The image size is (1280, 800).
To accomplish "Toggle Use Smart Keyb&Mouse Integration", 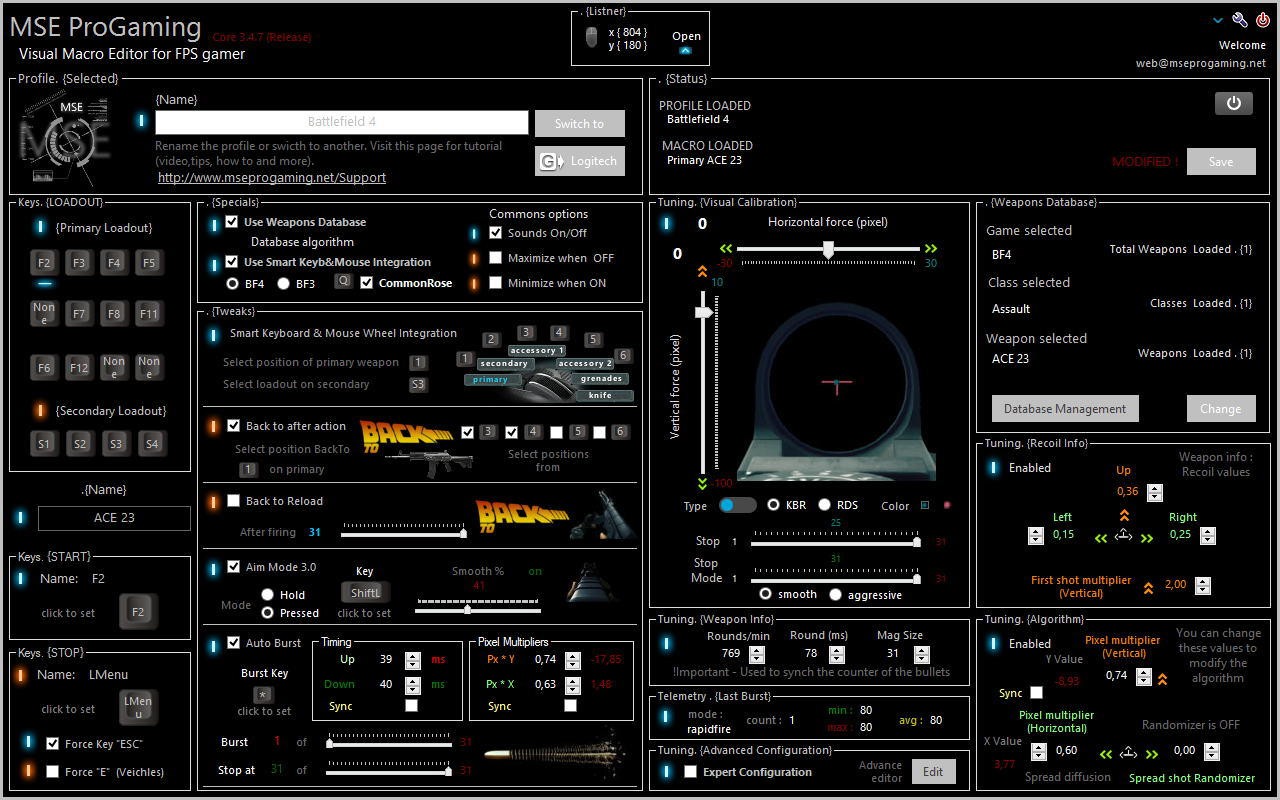I will pos(234,262).
